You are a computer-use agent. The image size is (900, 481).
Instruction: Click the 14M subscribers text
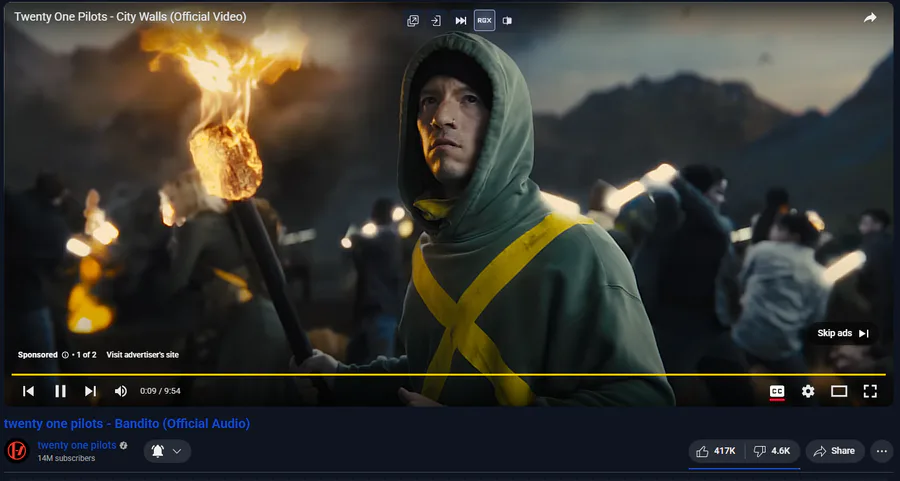click(x=66, y=458)
